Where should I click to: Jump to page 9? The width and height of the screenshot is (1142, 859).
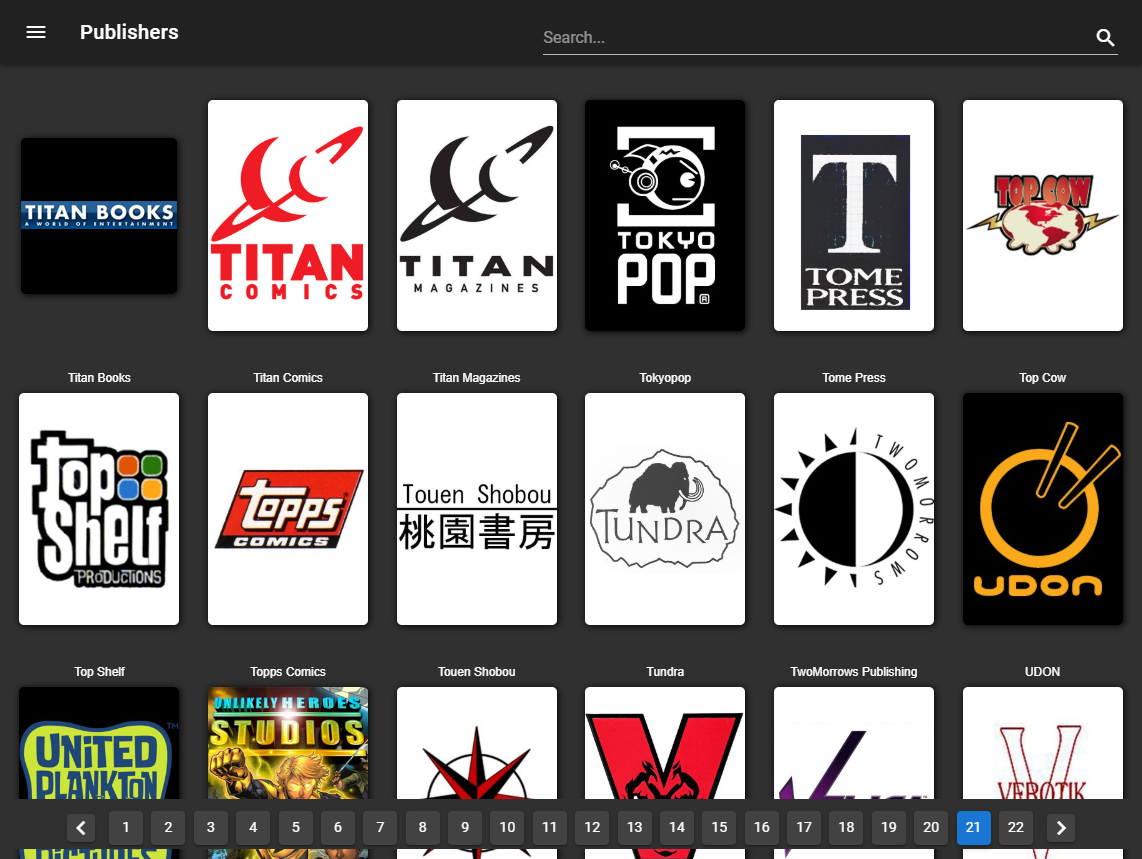[465, 828]
